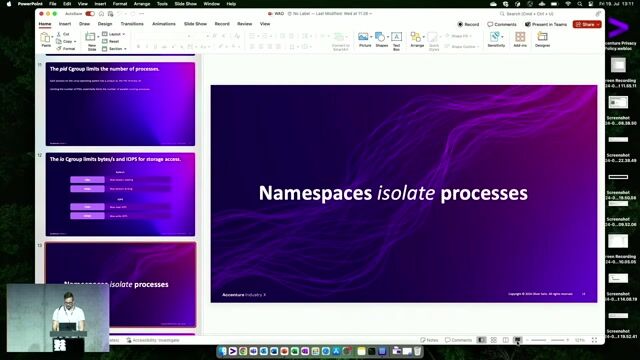Adjust the zoom slider
This screenshot has height=360, width=640.
click(547, 340)
